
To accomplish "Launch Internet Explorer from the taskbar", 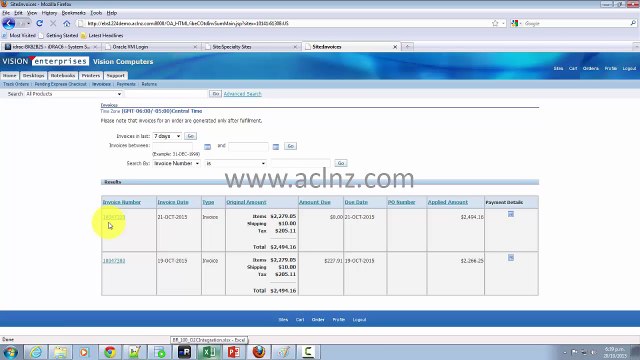I will (x=36, y=352).
